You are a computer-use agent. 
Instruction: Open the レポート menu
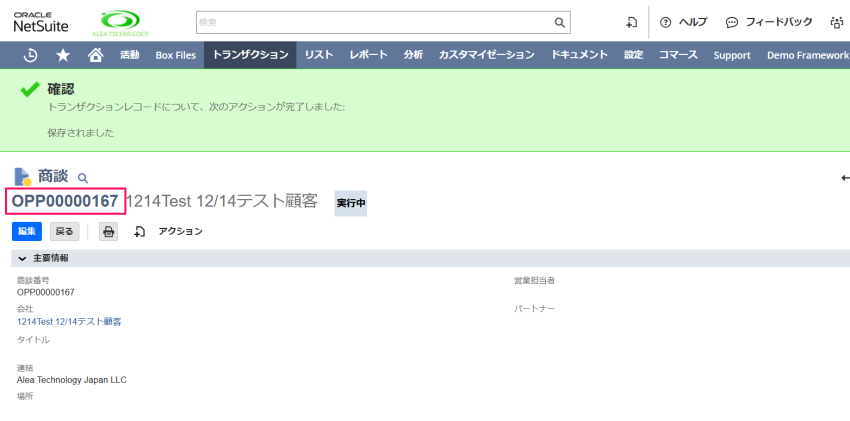click(x=369, y=55)
